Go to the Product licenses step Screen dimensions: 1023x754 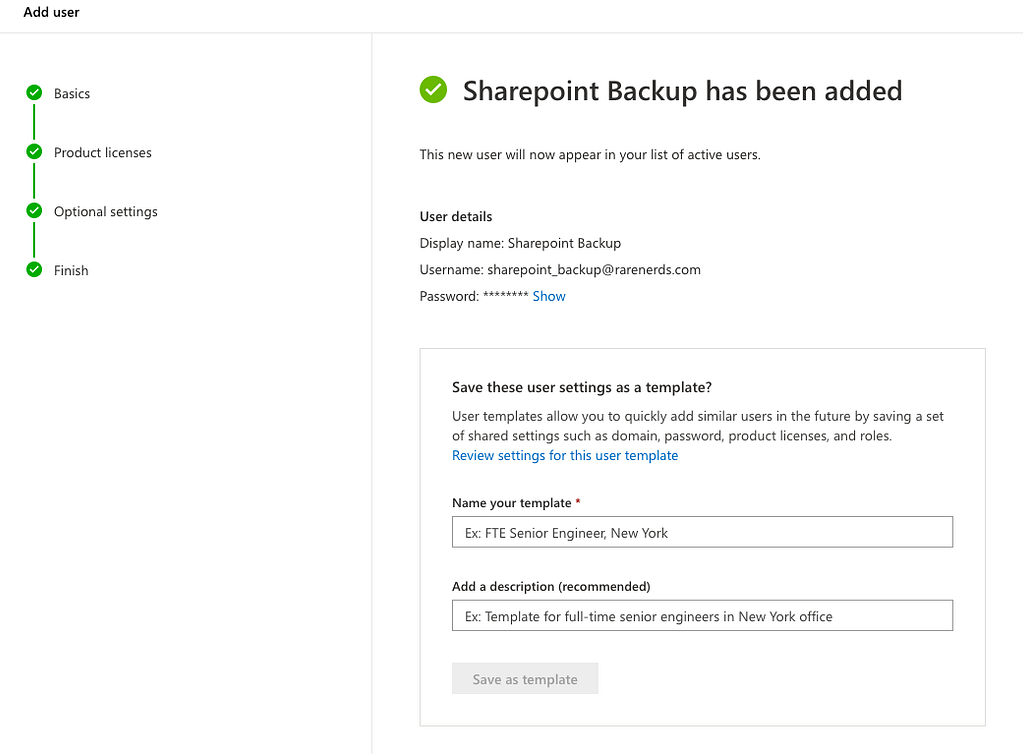[102, 153]
